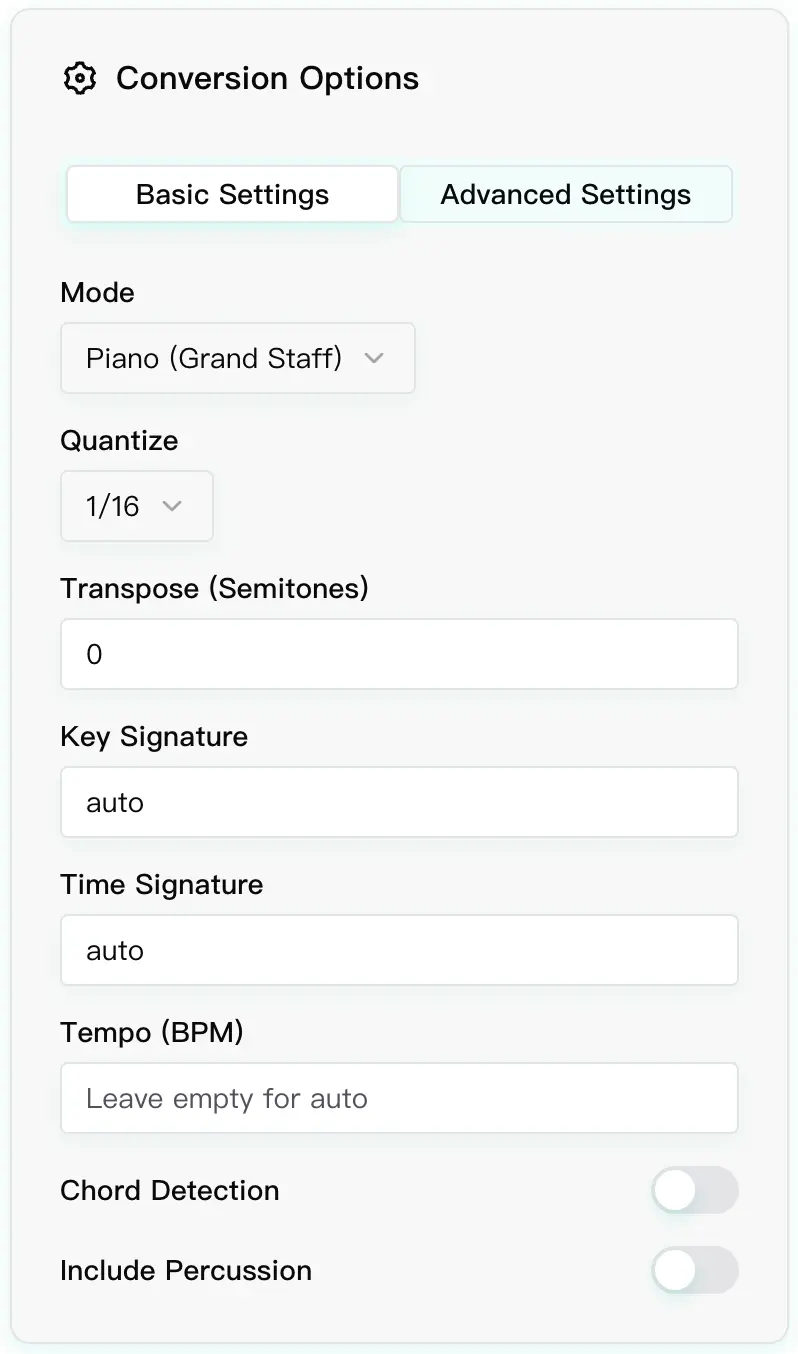Click the Tempo (BPM) label text
Screen dimensions: 798x1354
click(152, 1033)
